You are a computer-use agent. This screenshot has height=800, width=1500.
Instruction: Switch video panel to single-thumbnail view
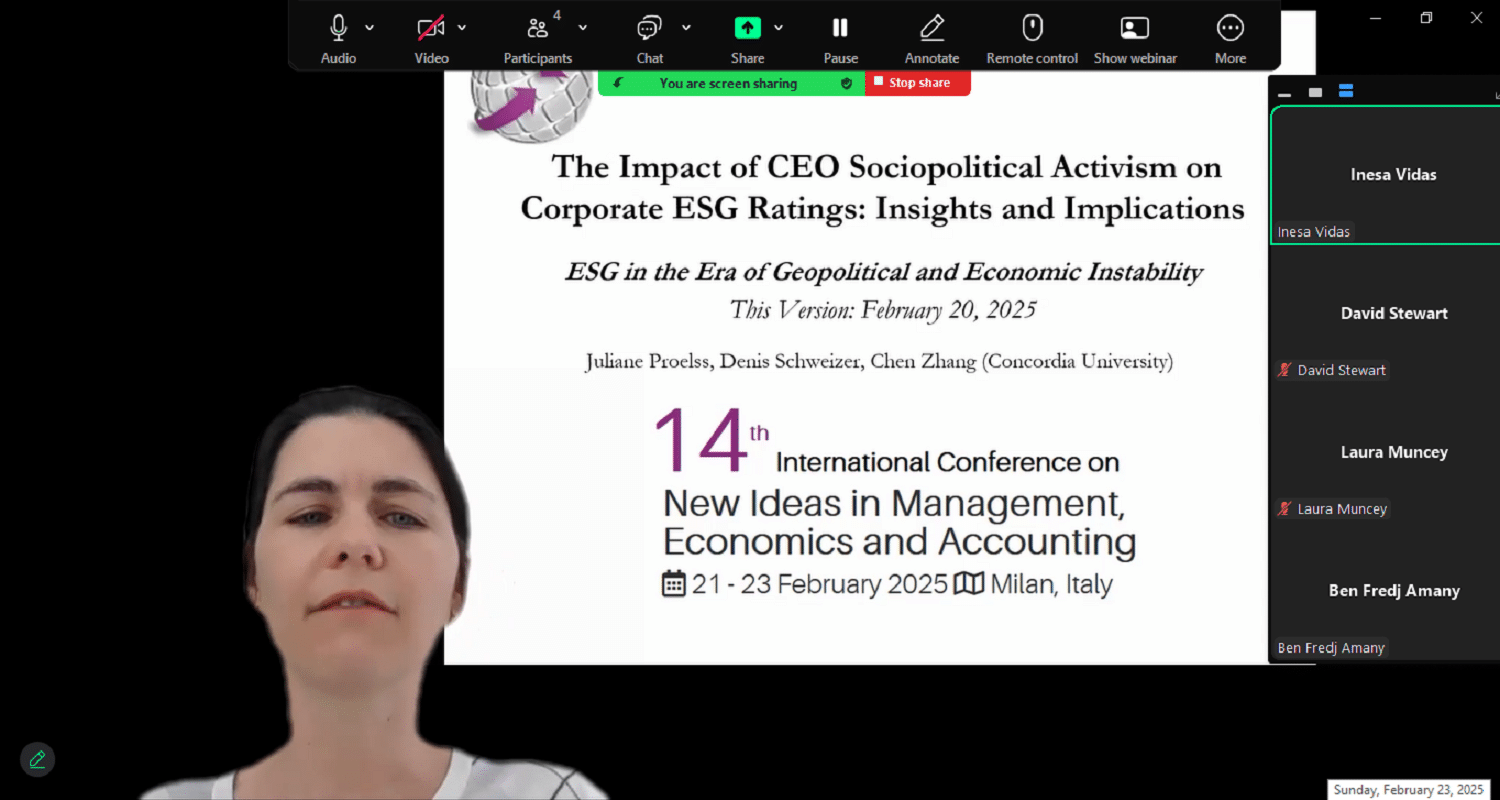point(1315,92)
